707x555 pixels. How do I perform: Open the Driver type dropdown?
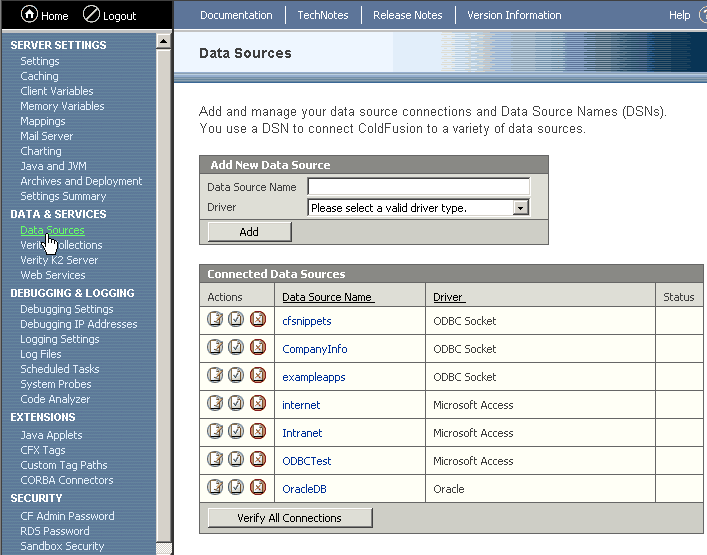520,208
